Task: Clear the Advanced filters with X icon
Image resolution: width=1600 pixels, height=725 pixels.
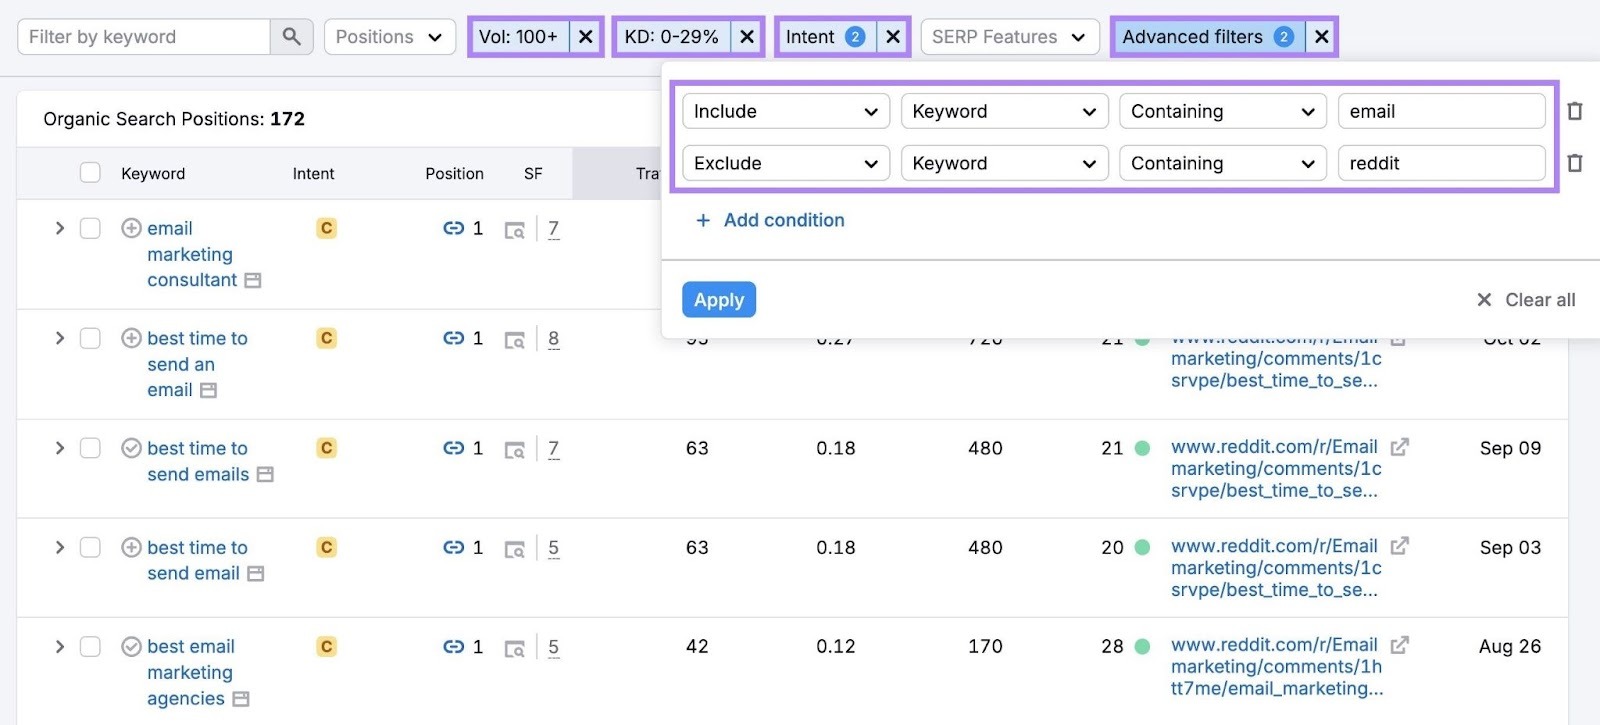Action: 1321,37
